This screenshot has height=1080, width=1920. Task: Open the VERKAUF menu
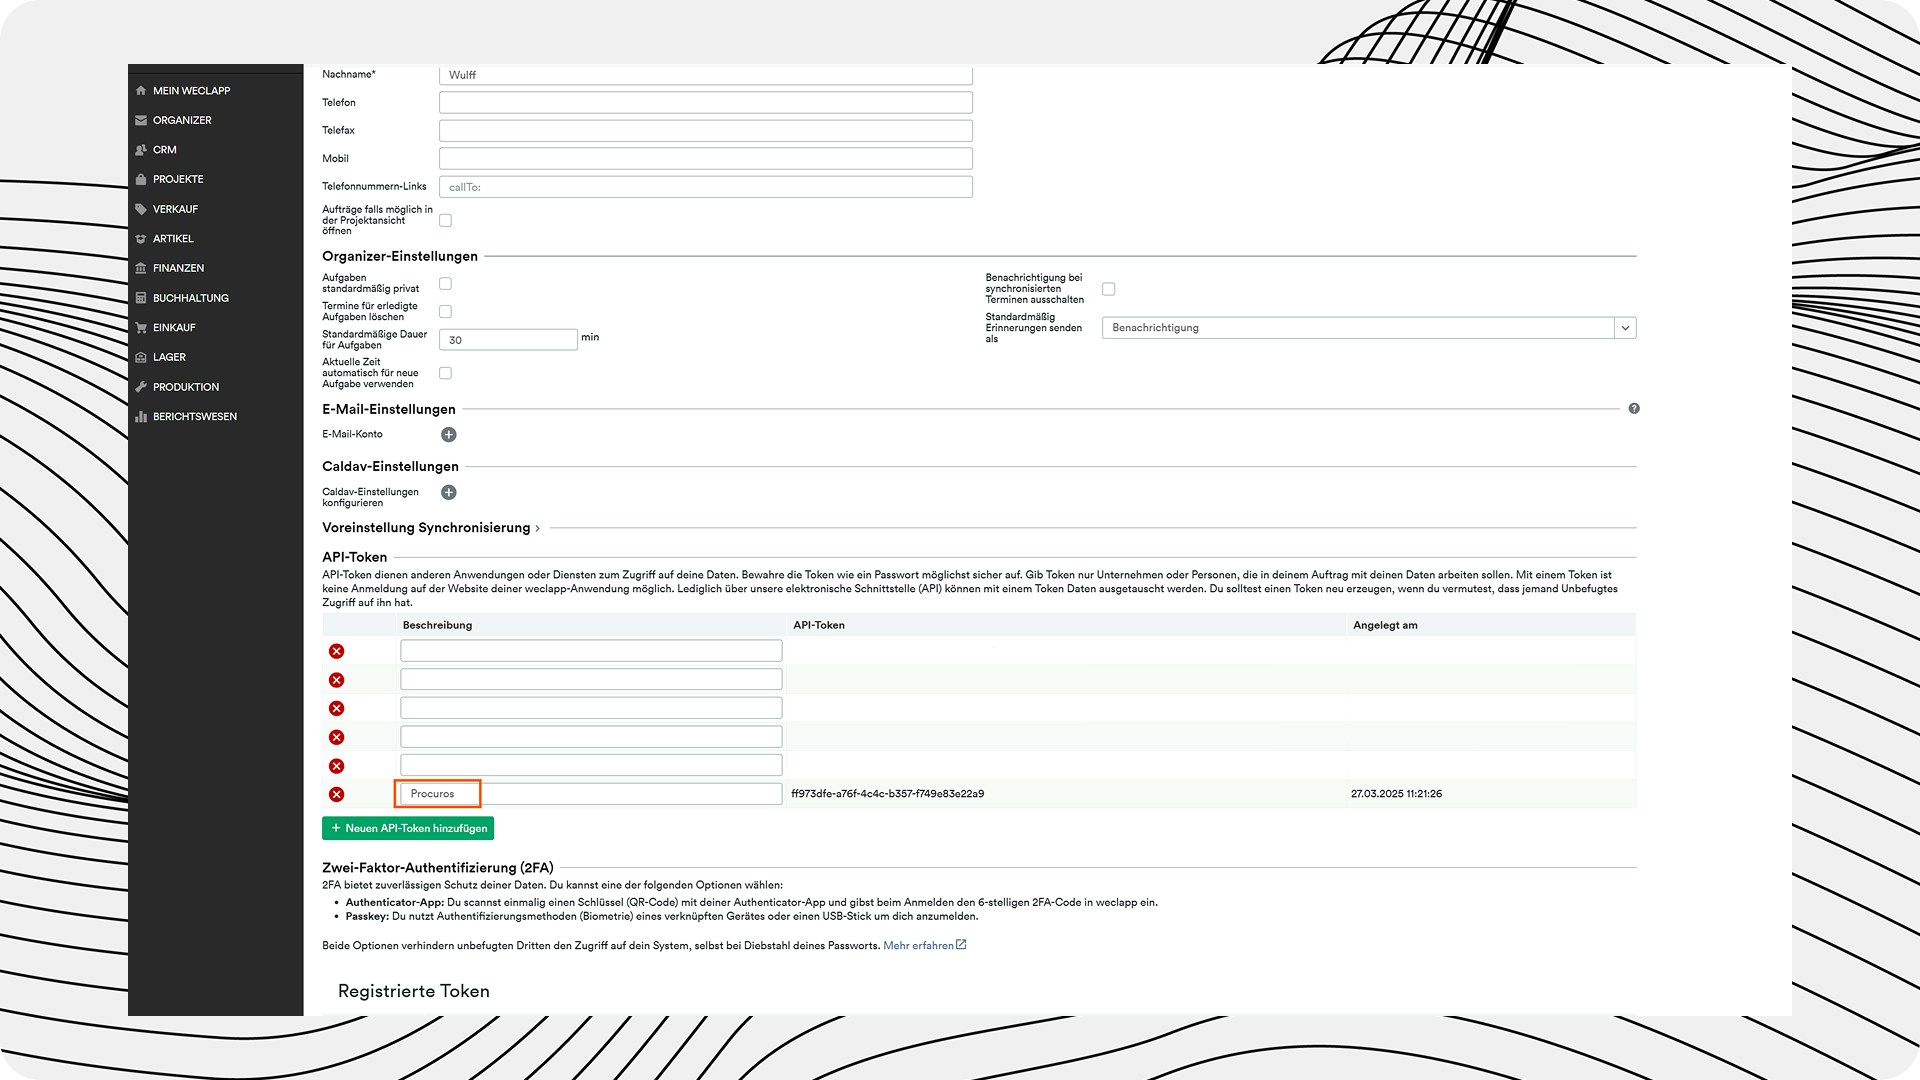coord(175,209)
